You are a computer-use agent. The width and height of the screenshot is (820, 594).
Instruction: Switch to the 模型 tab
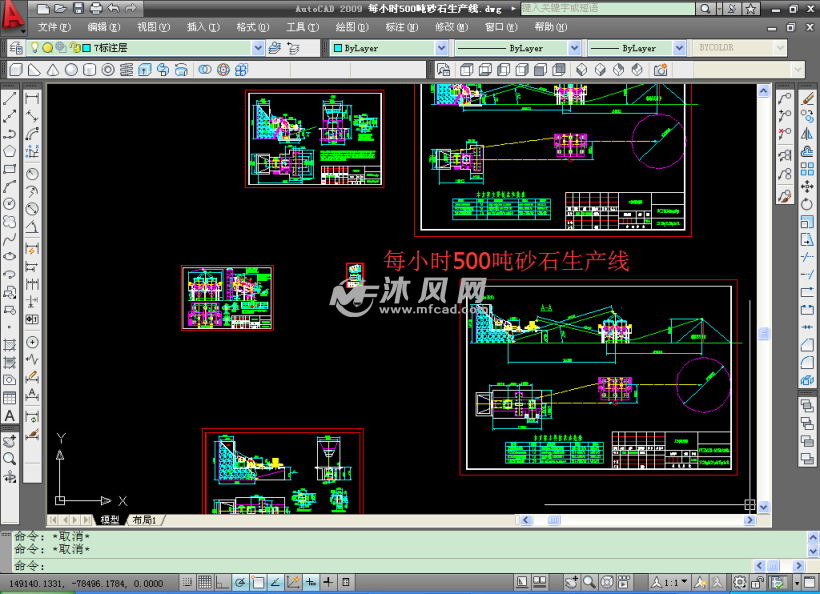[109, 520]
